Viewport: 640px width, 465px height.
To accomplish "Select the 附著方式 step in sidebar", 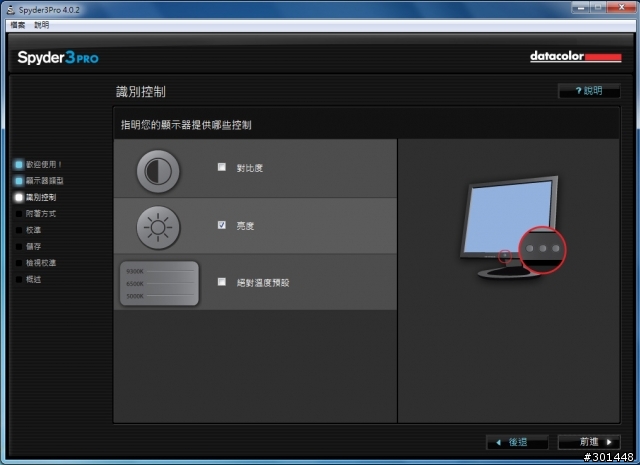I will pos(36,214).
